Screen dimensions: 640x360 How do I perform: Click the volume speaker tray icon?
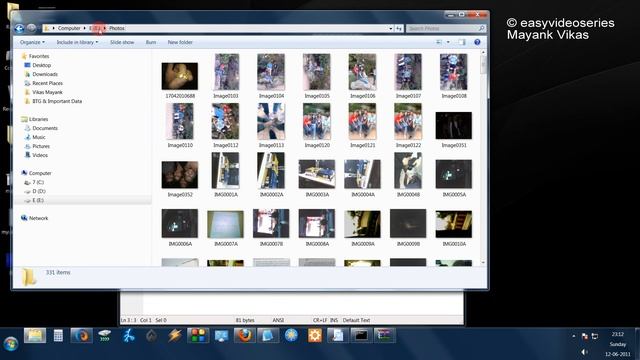click(x=584, y=352)
